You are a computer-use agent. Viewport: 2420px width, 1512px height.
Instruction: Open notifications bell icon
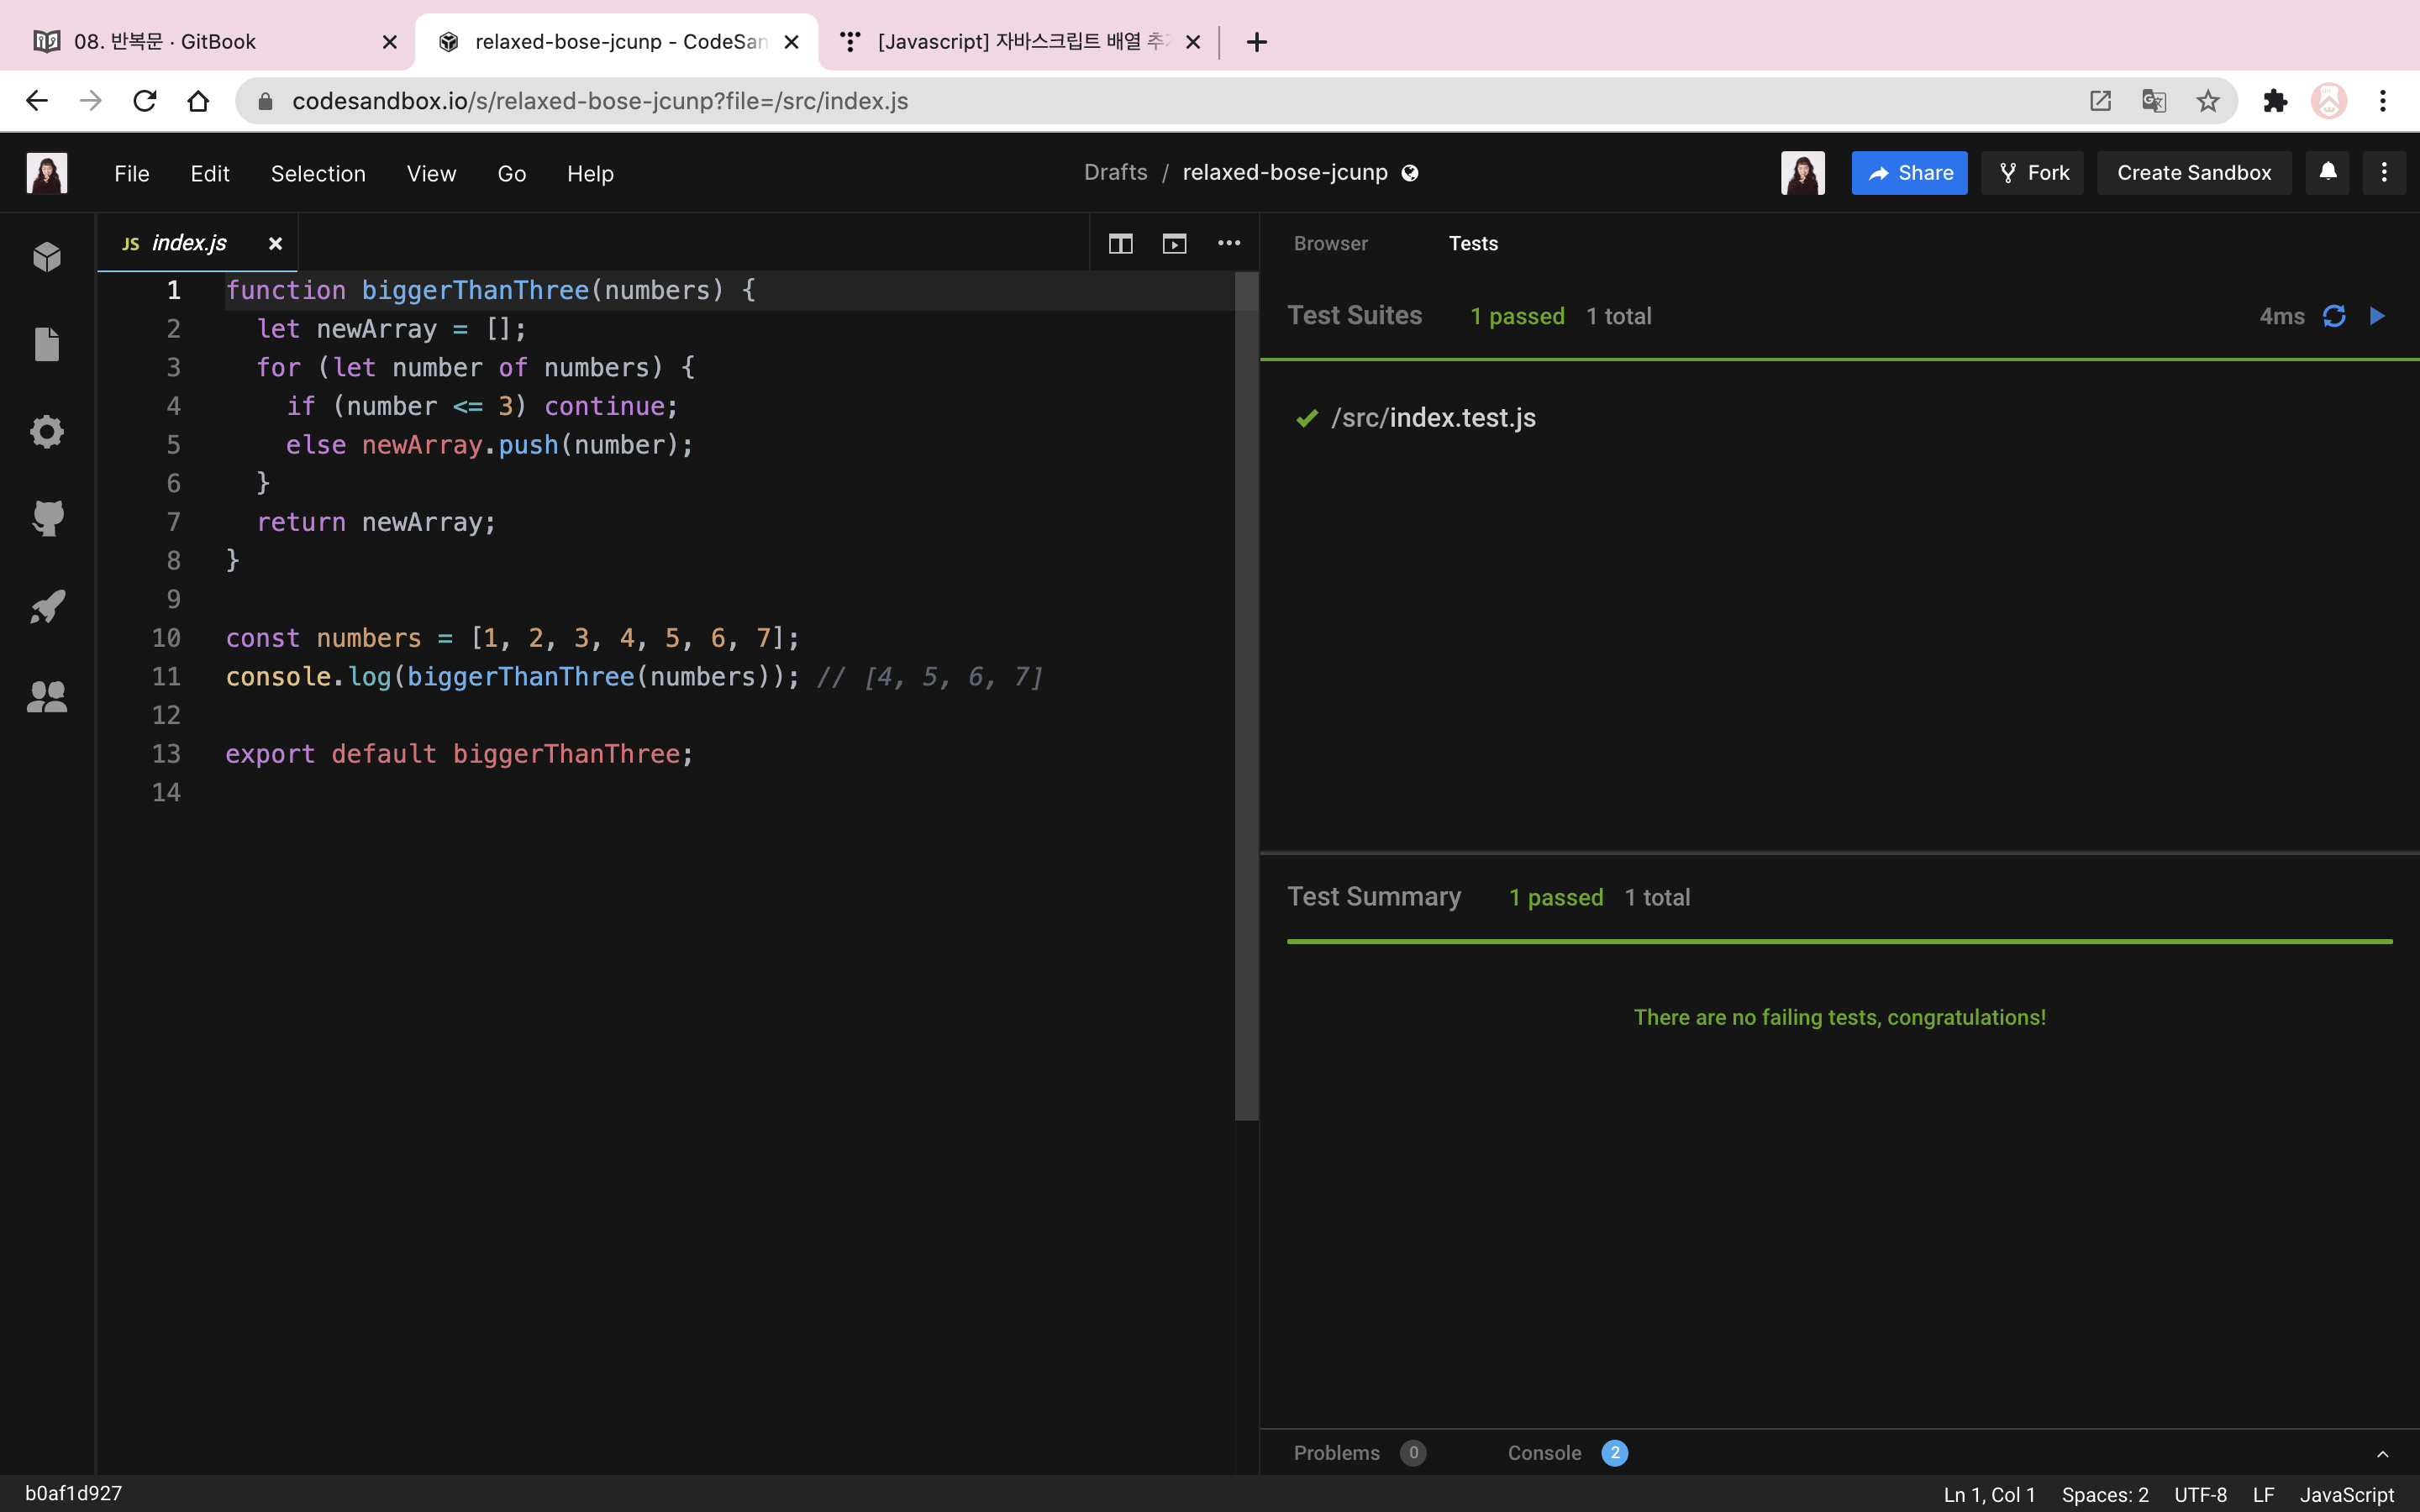(x=2328, y=172)
